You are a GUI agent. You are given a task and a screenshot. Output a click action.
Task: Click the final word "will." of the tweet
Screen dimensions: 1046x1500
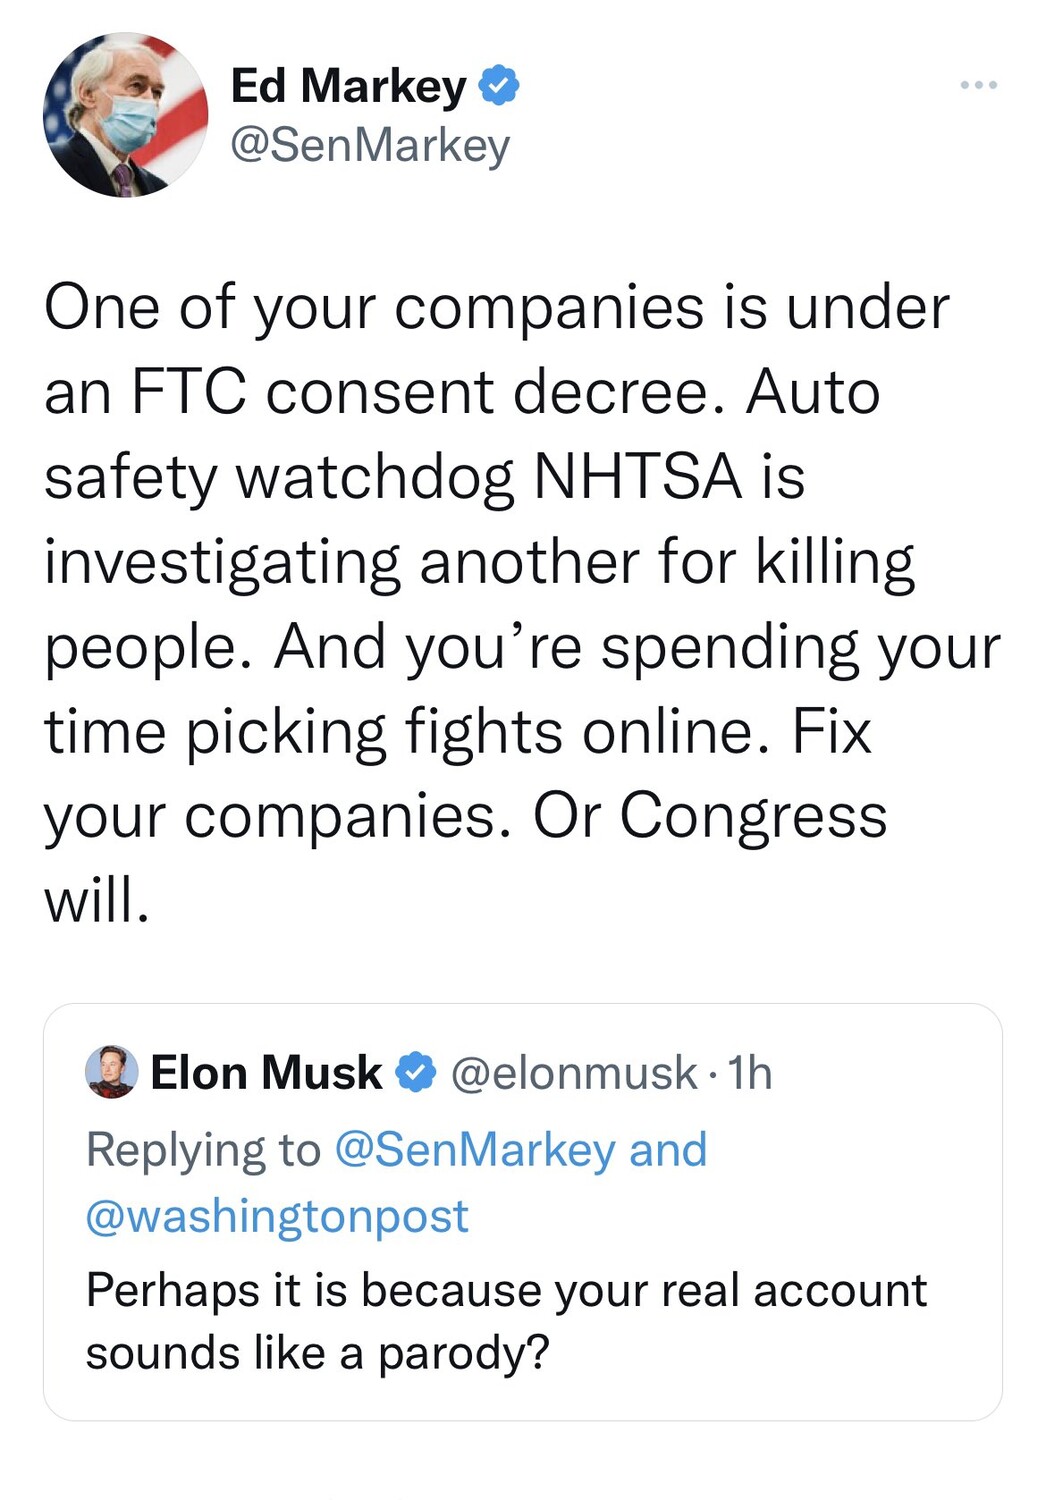click(x=97, y=901)
